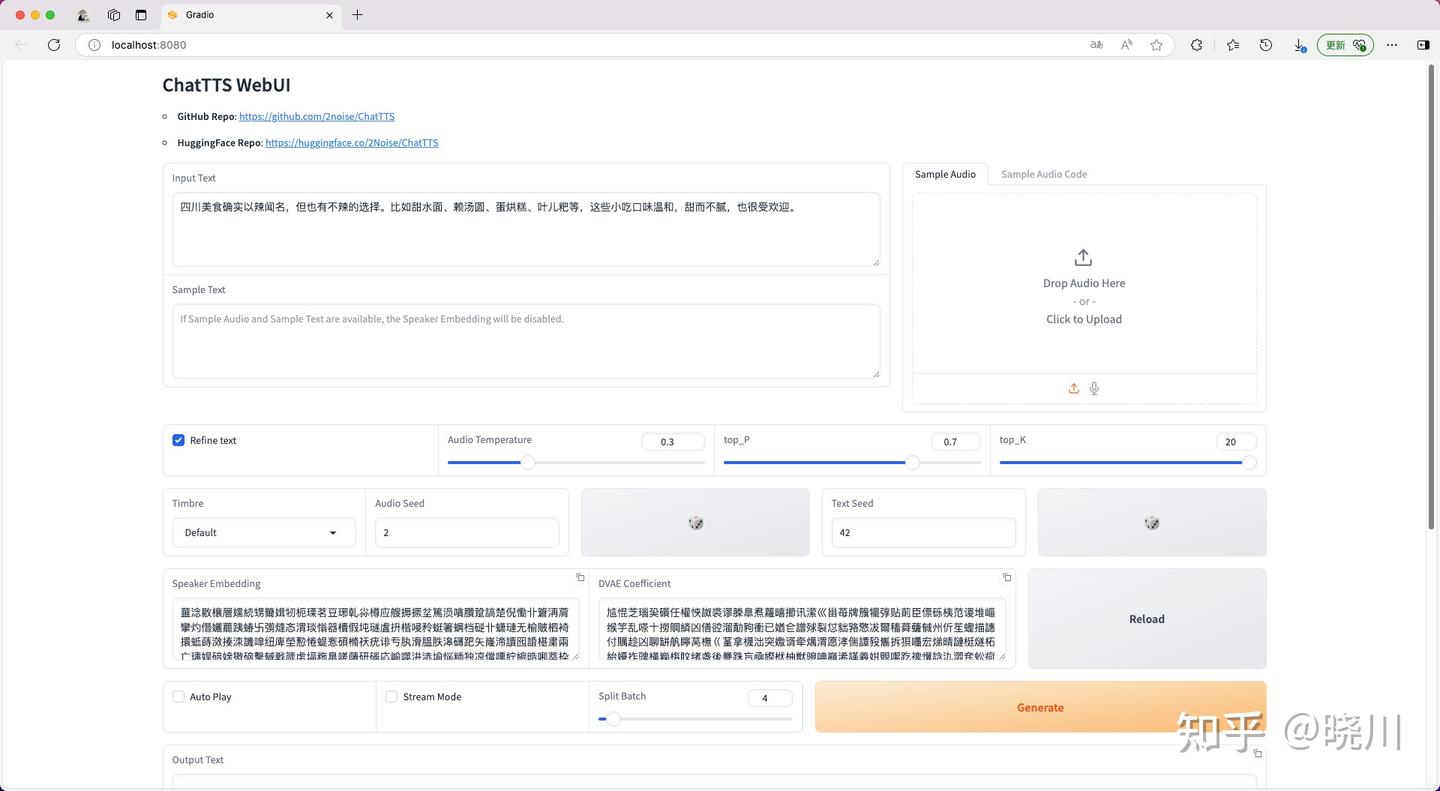Click the translate page icon in address bar
The image size is (1440, 791).
click(x=1097, y=45)
